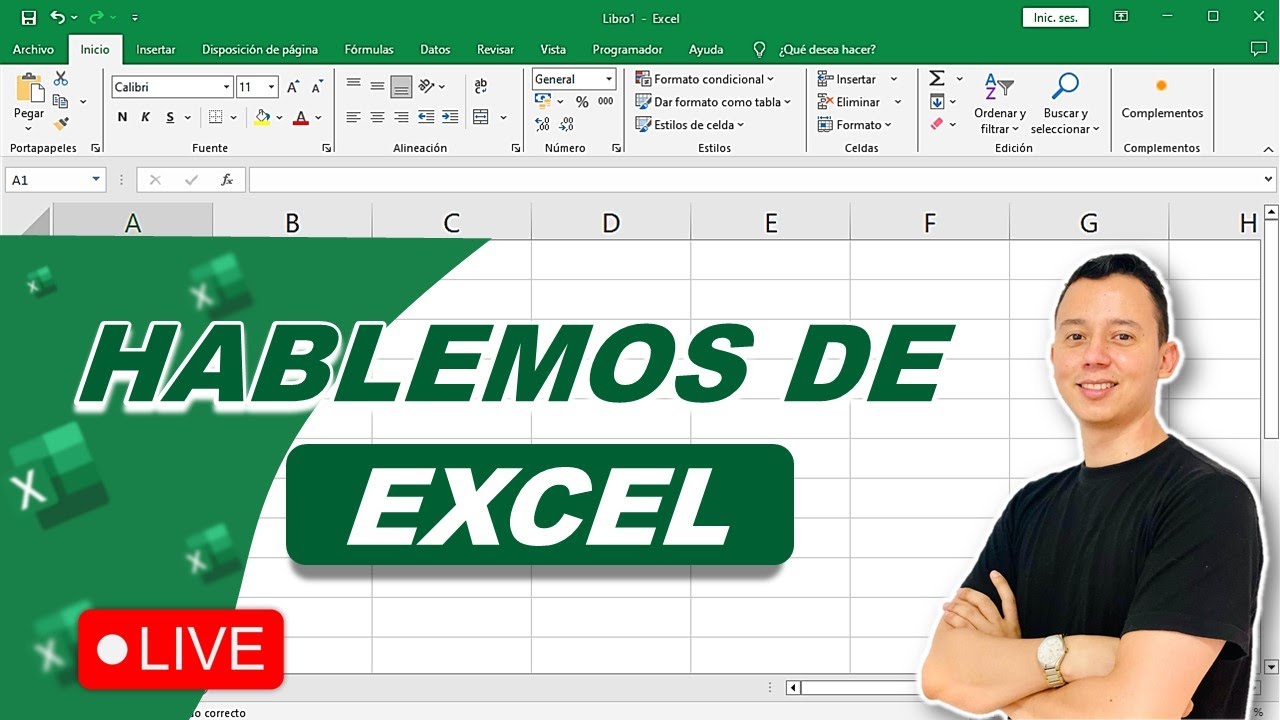Image resolution: width=1280 pixels, height=720 pixels.
Task: Click the borders icon in Fuente group
Action: [x=215, y=117]
